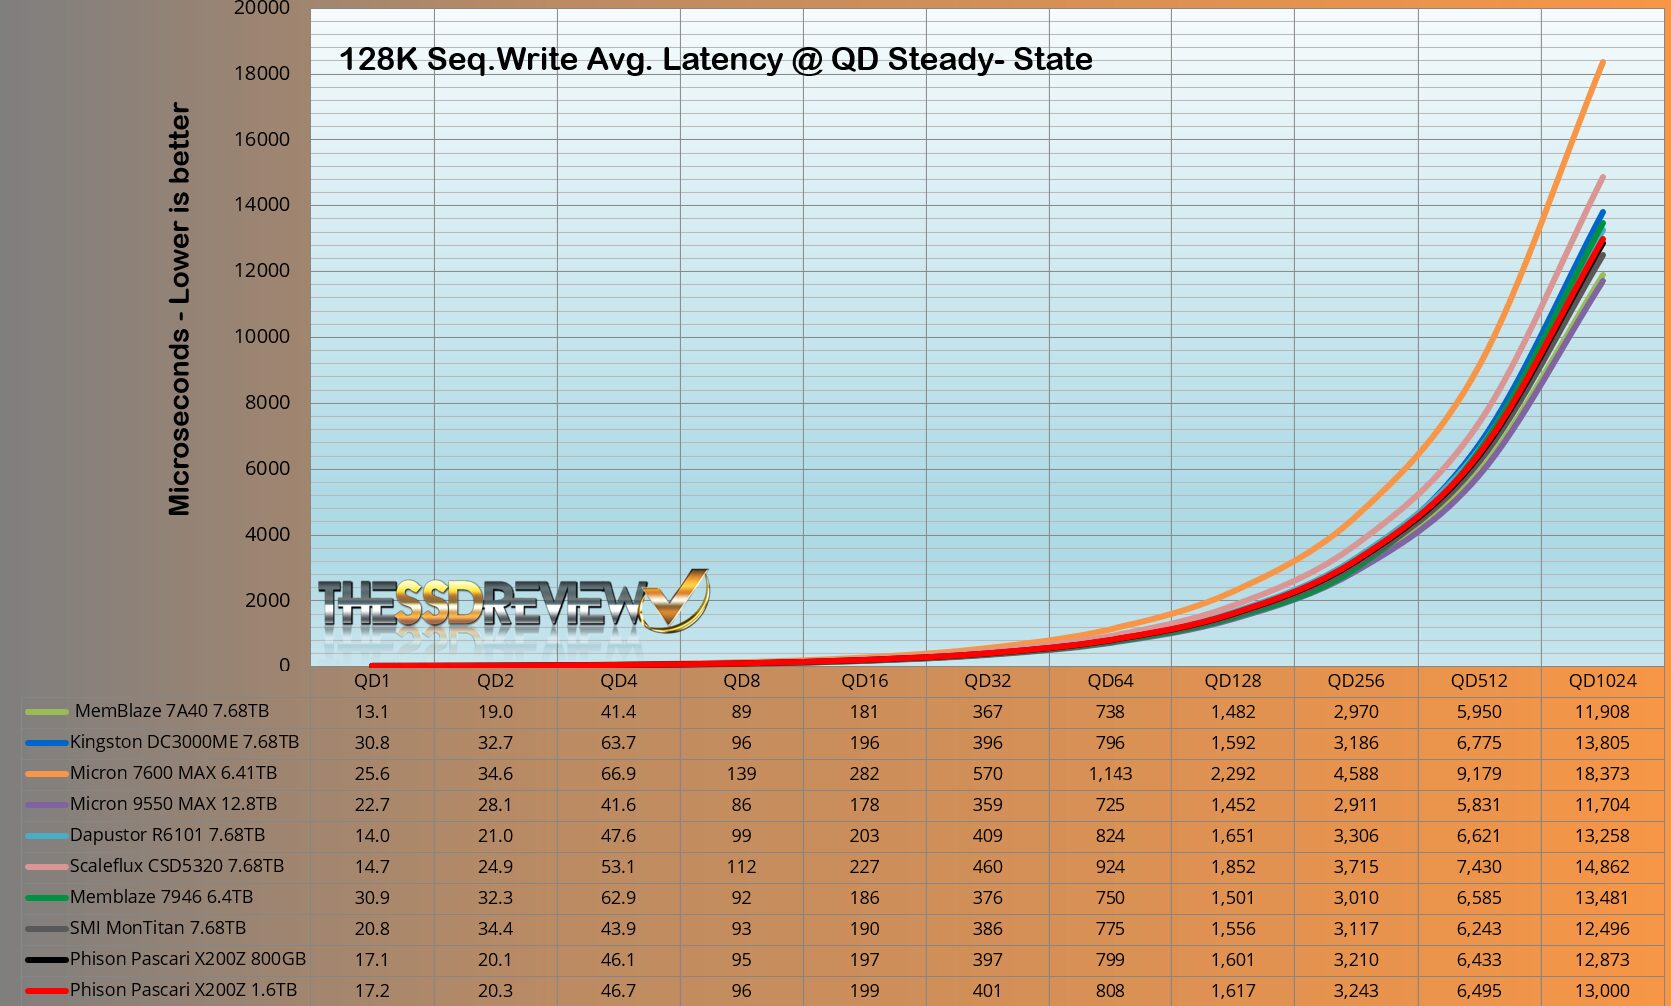The height and width of the screenshot is (1006, 1671).
Task: Click the 'Microseconds - Lower is better' axis title
Action: 179,309
